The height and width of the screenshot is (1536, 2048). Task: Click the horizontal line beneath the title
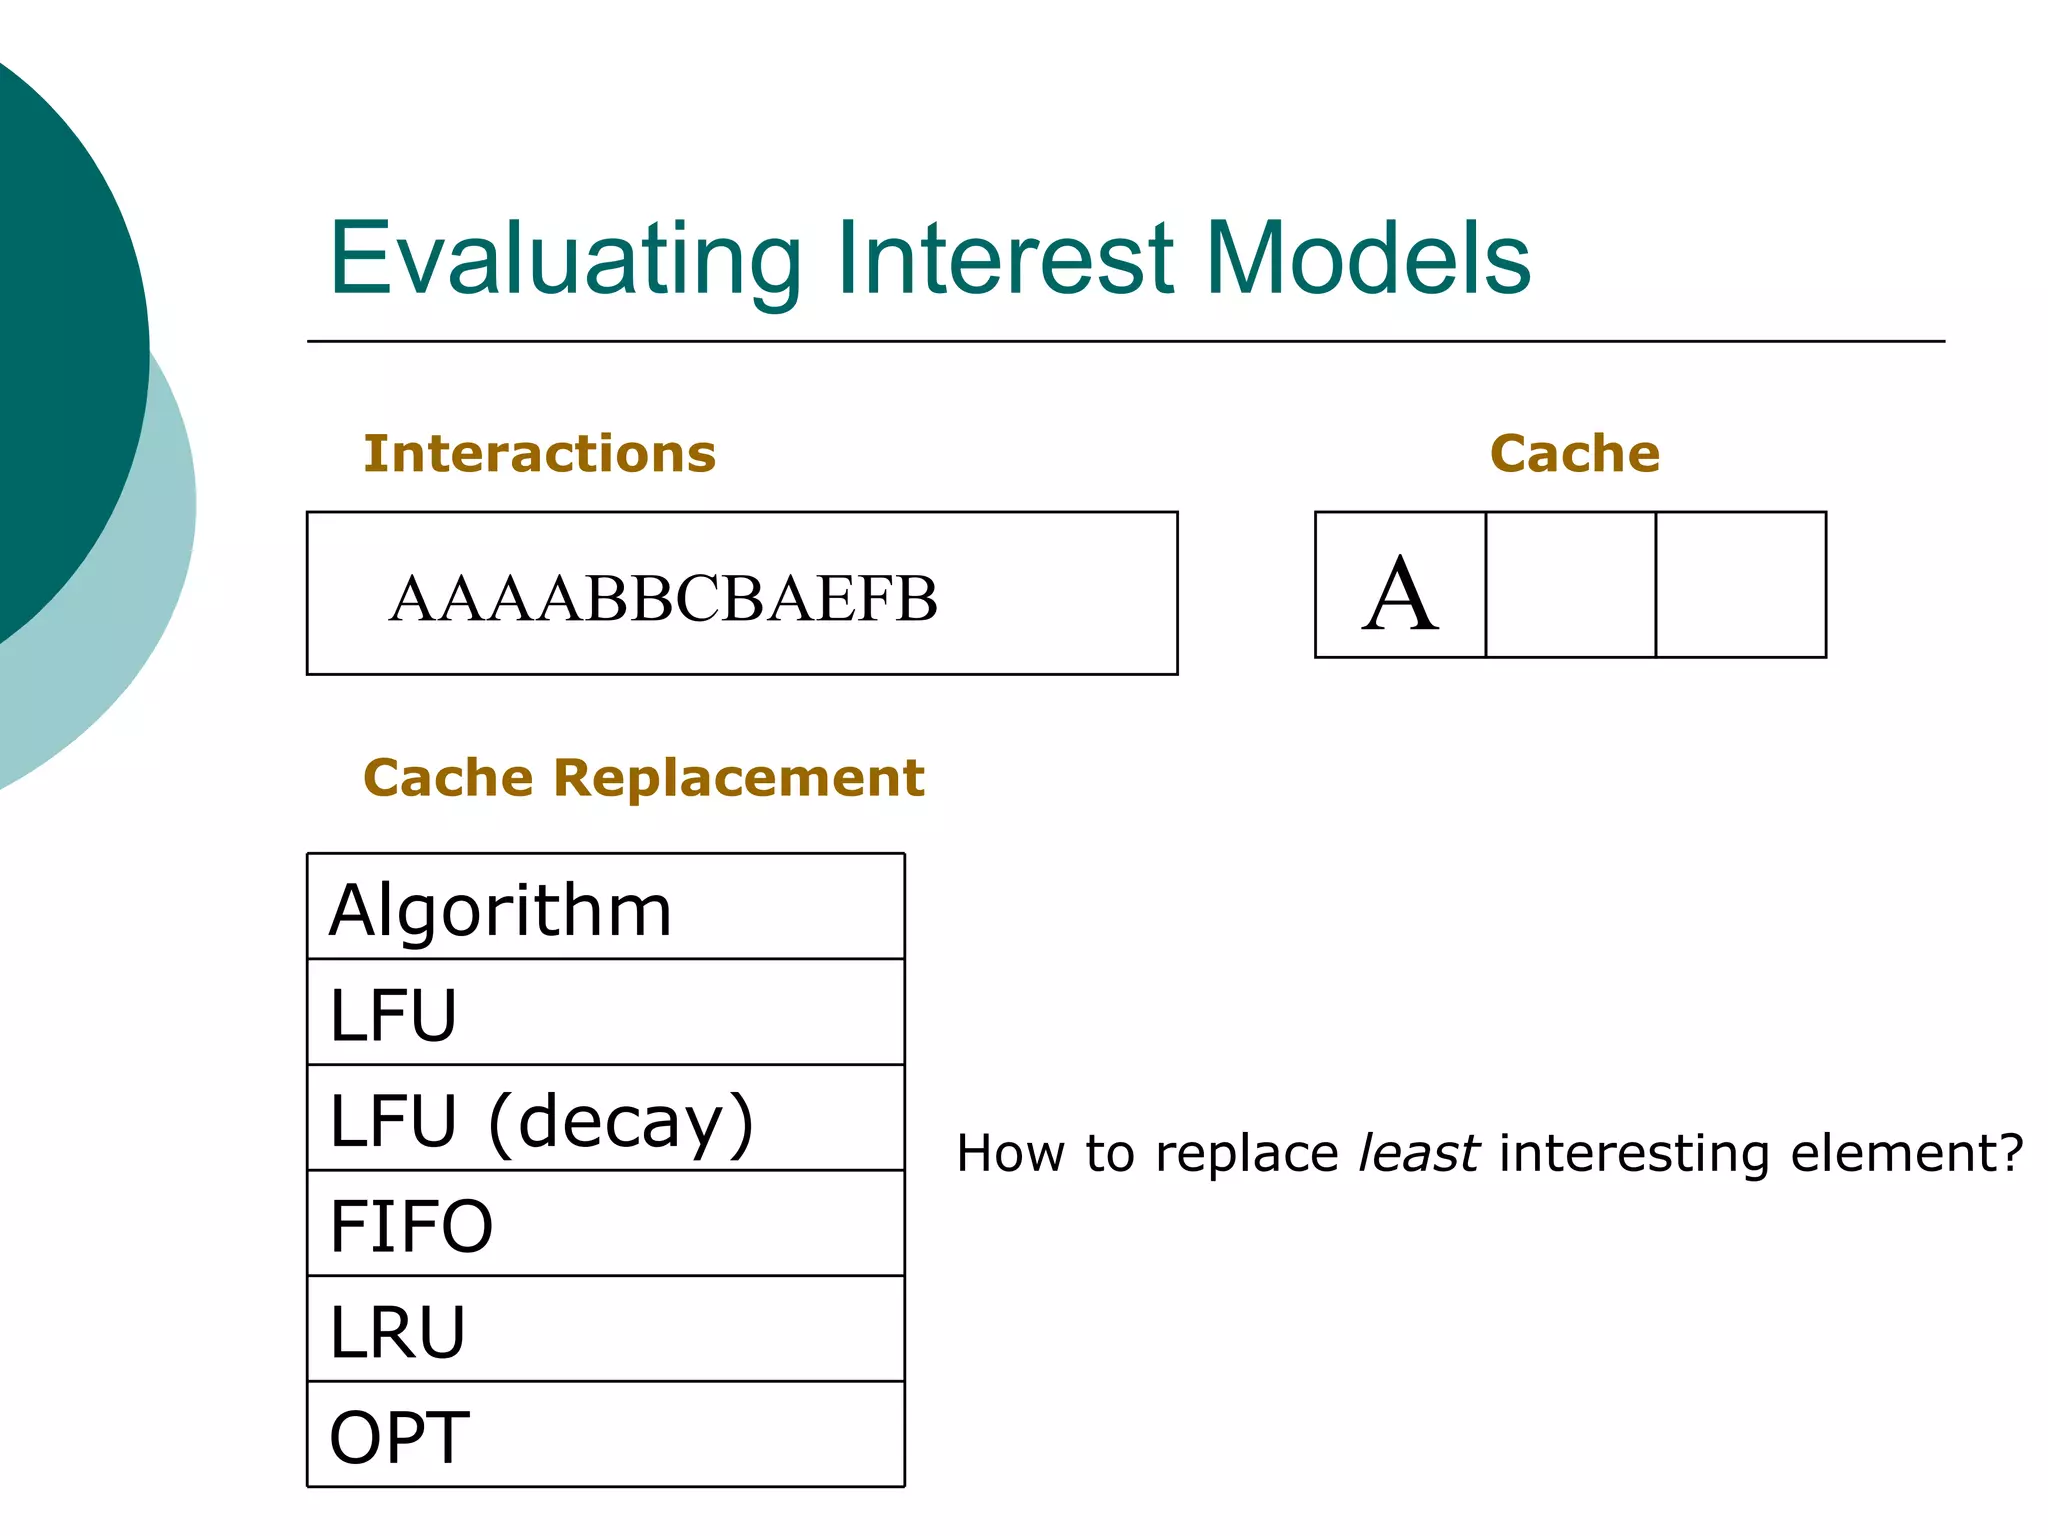point(1125,342)
